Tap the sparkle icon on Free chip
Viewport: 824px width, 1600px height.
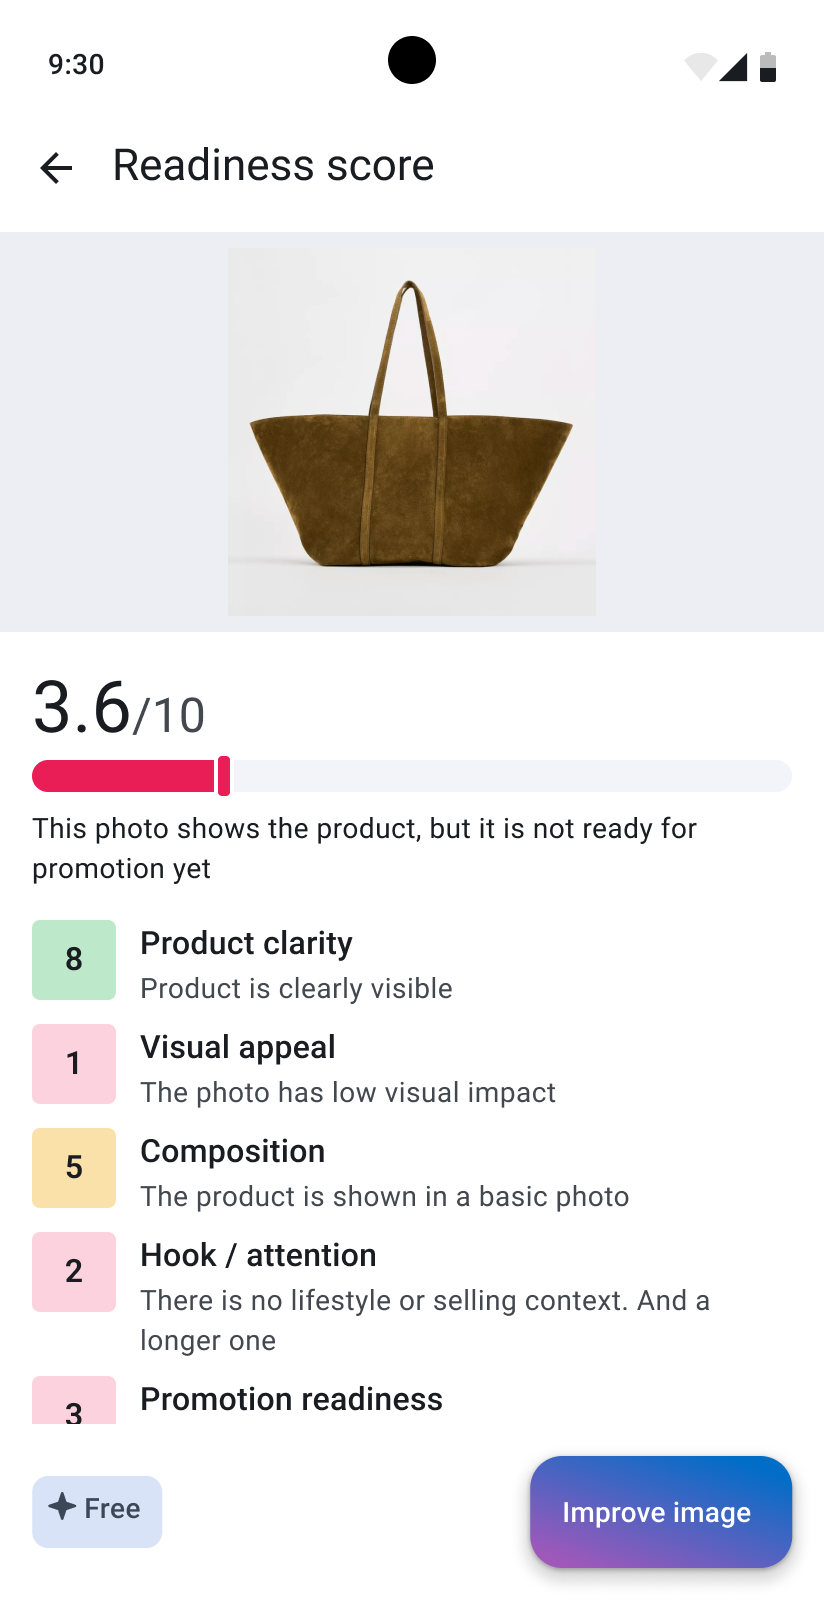pyautogui.click(x=62, y=1507)
